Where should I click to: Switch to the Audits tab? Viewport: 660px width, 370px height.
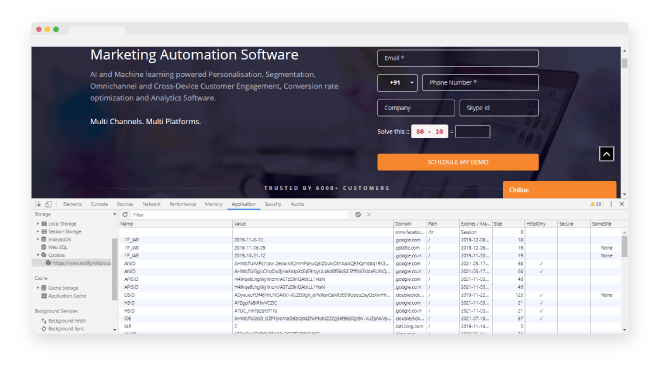[297, 204]
